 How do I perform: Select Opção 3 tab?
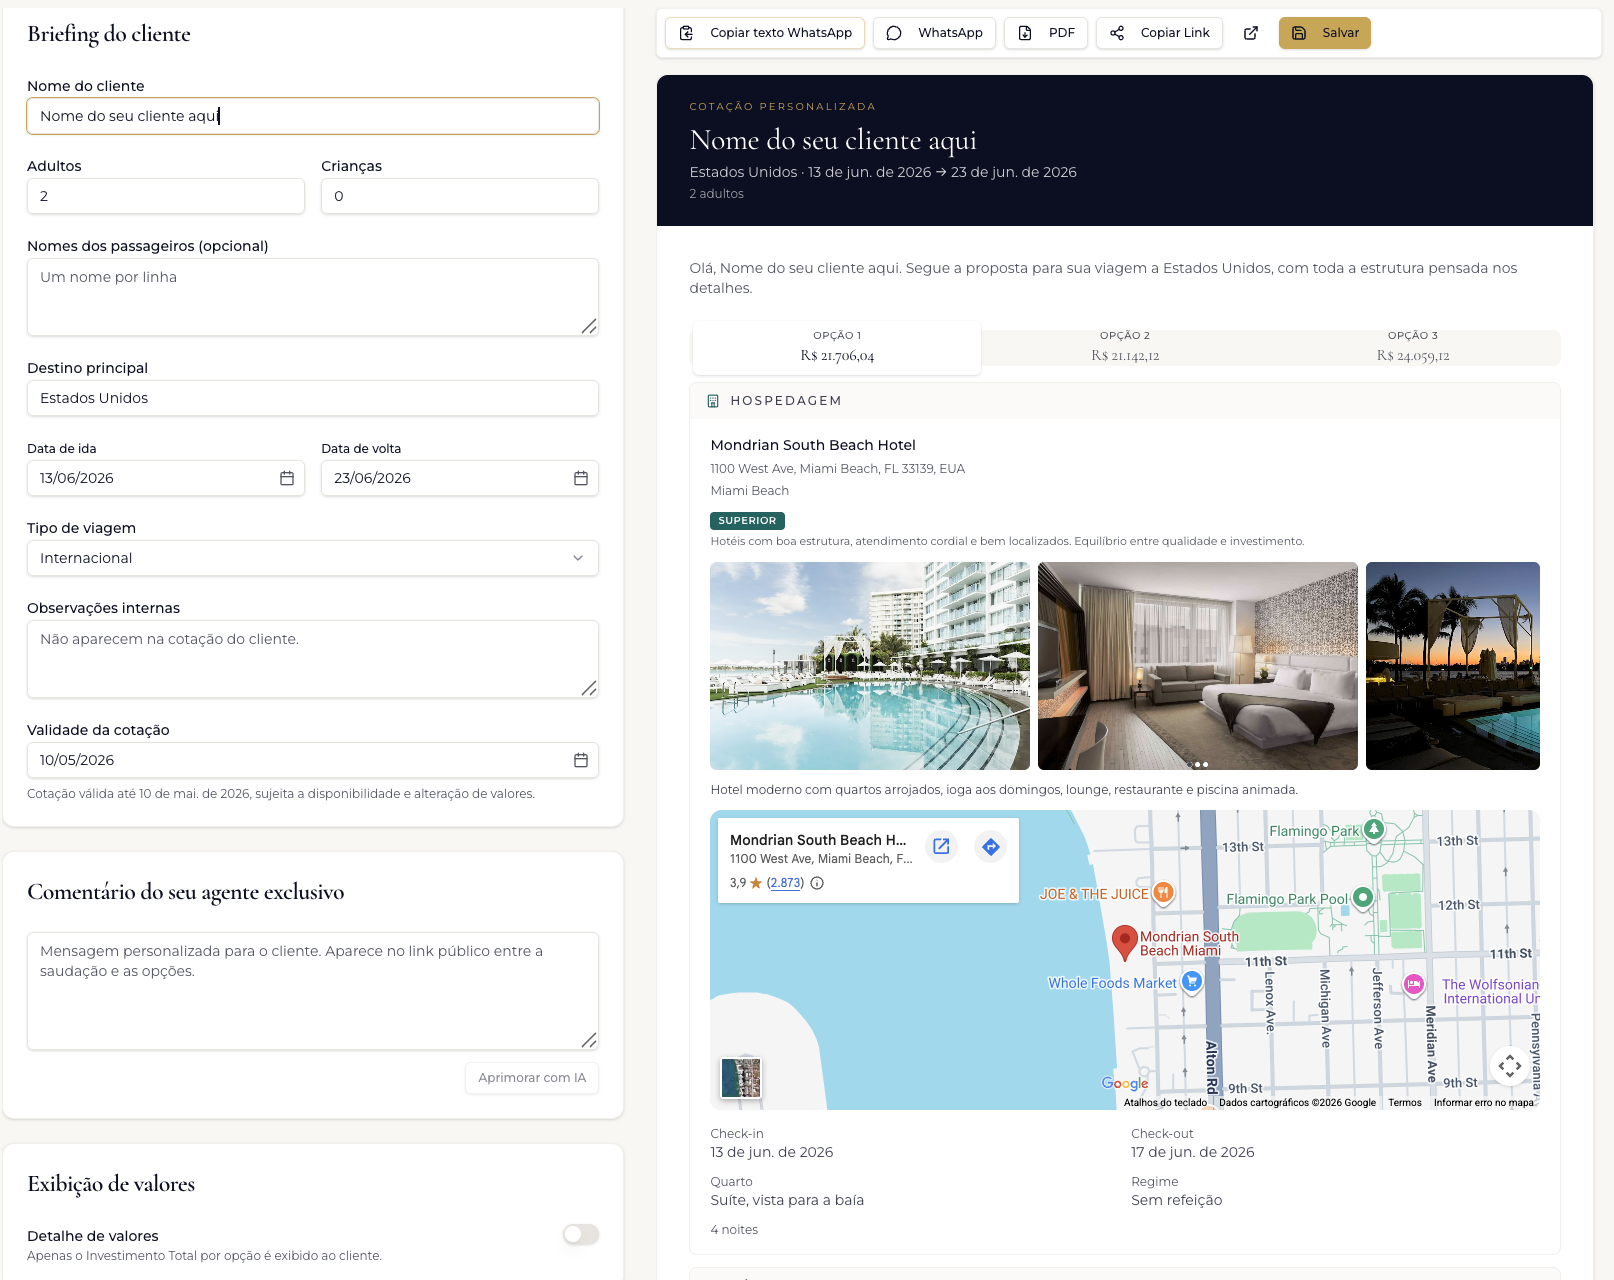(x=1413, y=347)
